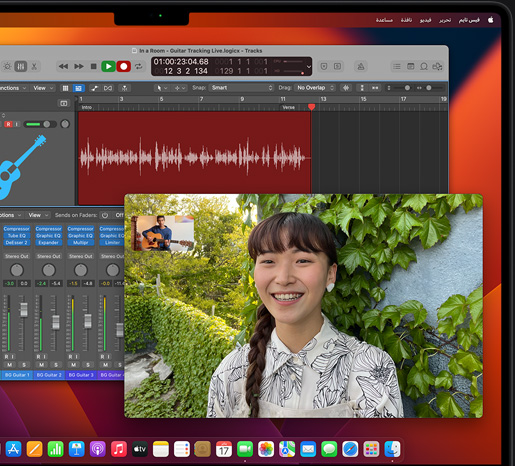
Task: Open the Drag No Overlap dropdown
Action: (315, 88)
